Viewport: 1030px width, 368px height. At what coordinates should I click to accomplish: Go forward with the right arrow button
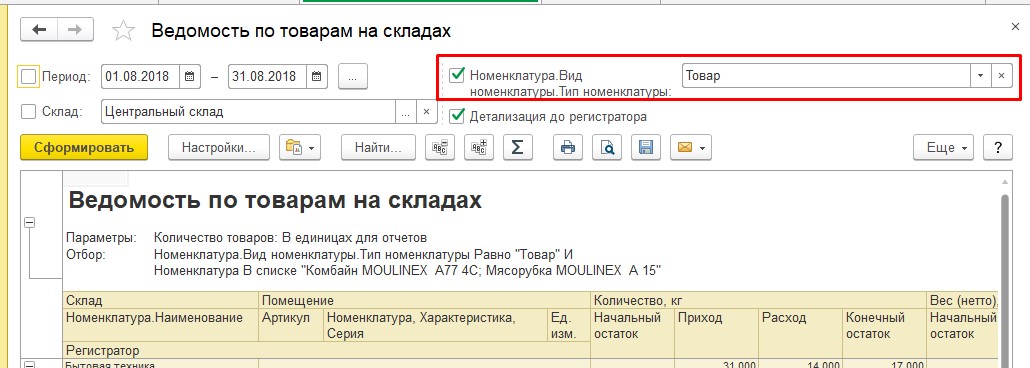pos(76,30)
